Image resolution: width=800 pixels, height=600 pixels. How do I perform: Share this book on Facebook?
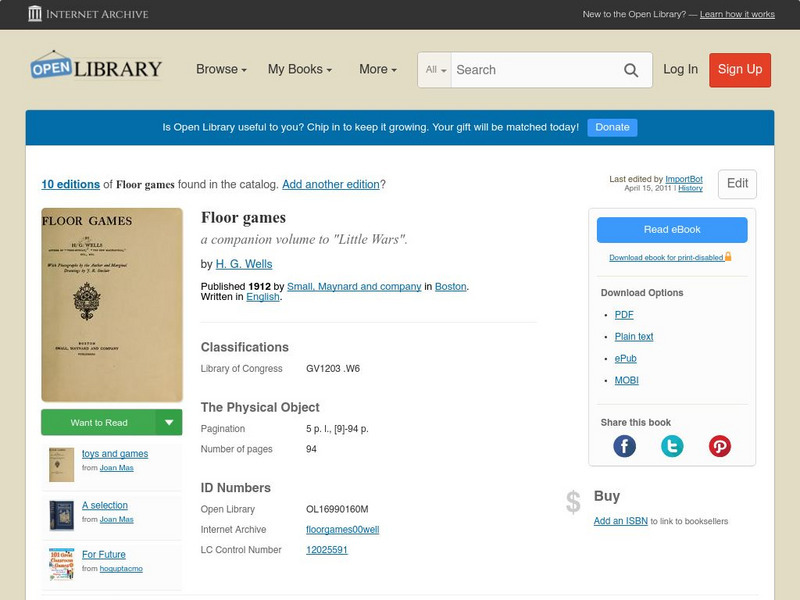(624, 446)
